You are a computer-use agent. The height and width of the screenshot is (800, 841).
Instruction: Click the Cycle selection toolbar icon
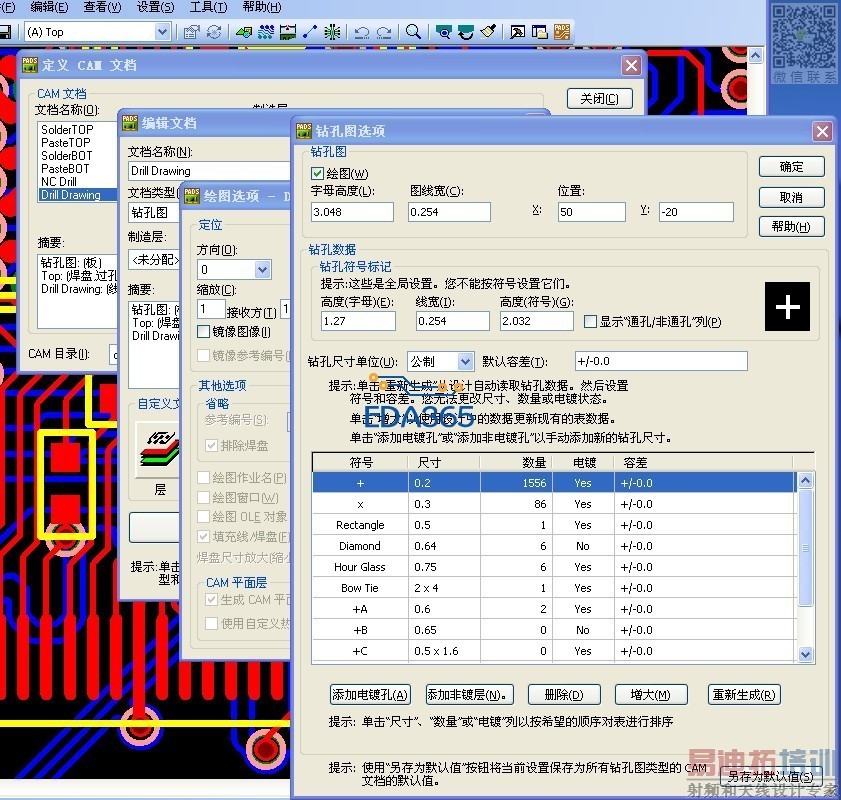click(214, 32)
